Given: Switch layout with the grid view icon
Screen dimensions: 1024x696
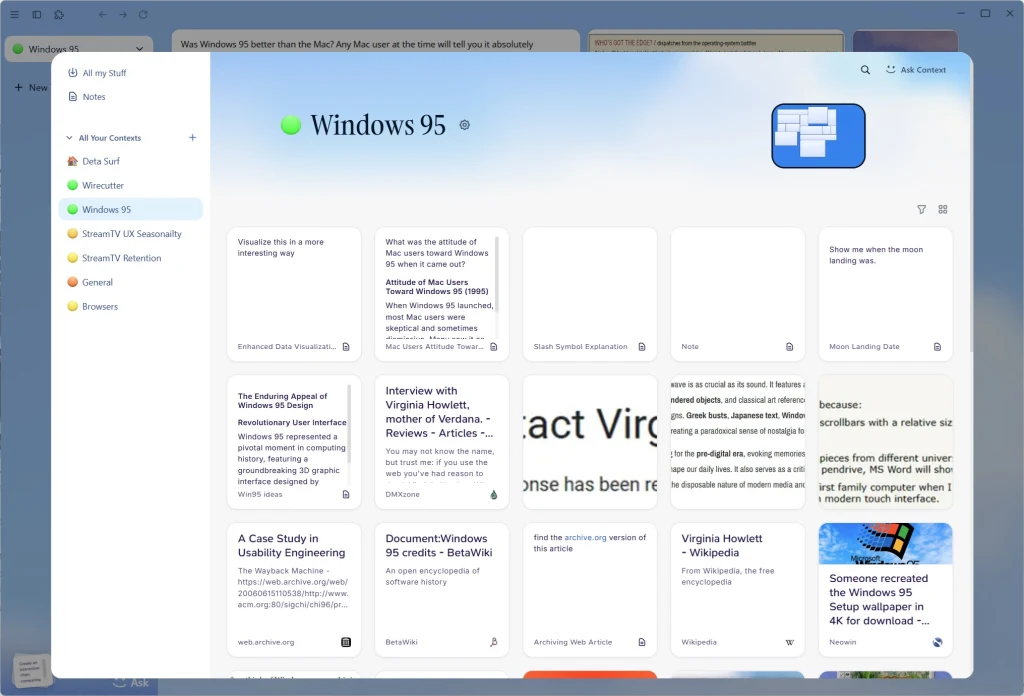Looking at the screenshot, I should [x=943, y=209].
